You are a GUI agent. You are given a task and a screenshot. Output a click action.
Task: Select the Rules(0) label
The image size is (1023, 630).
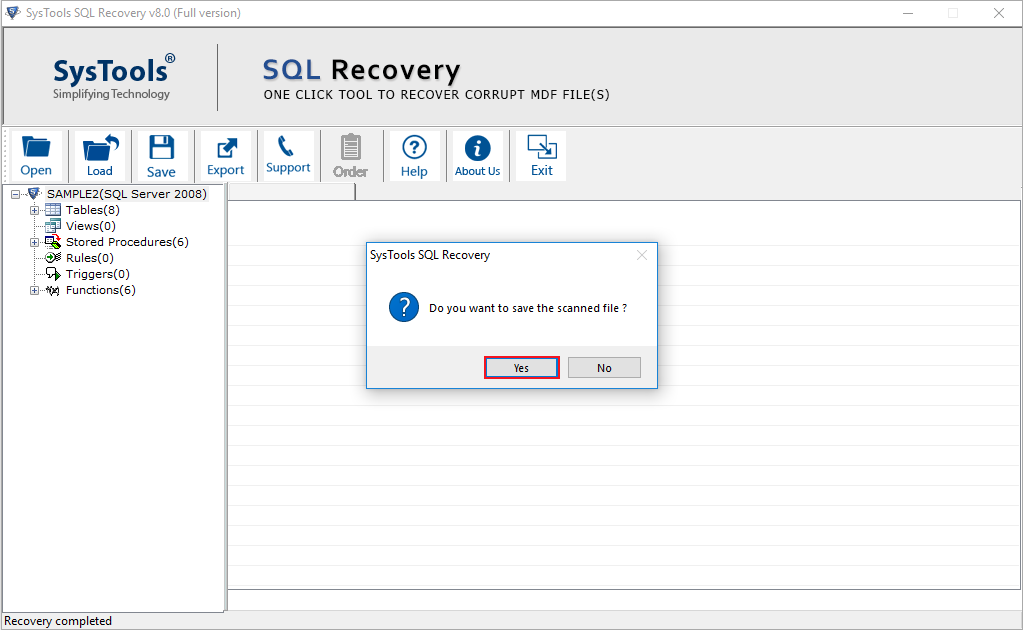tap(89, 258)
